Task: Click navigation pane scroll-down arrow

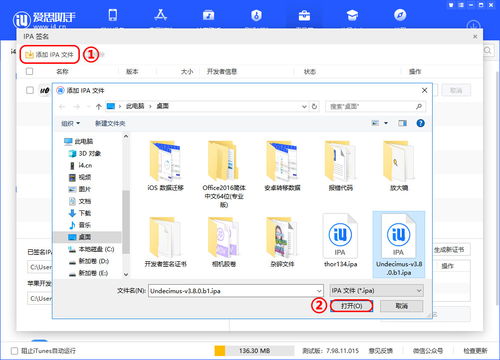Action: coord(126,274)
